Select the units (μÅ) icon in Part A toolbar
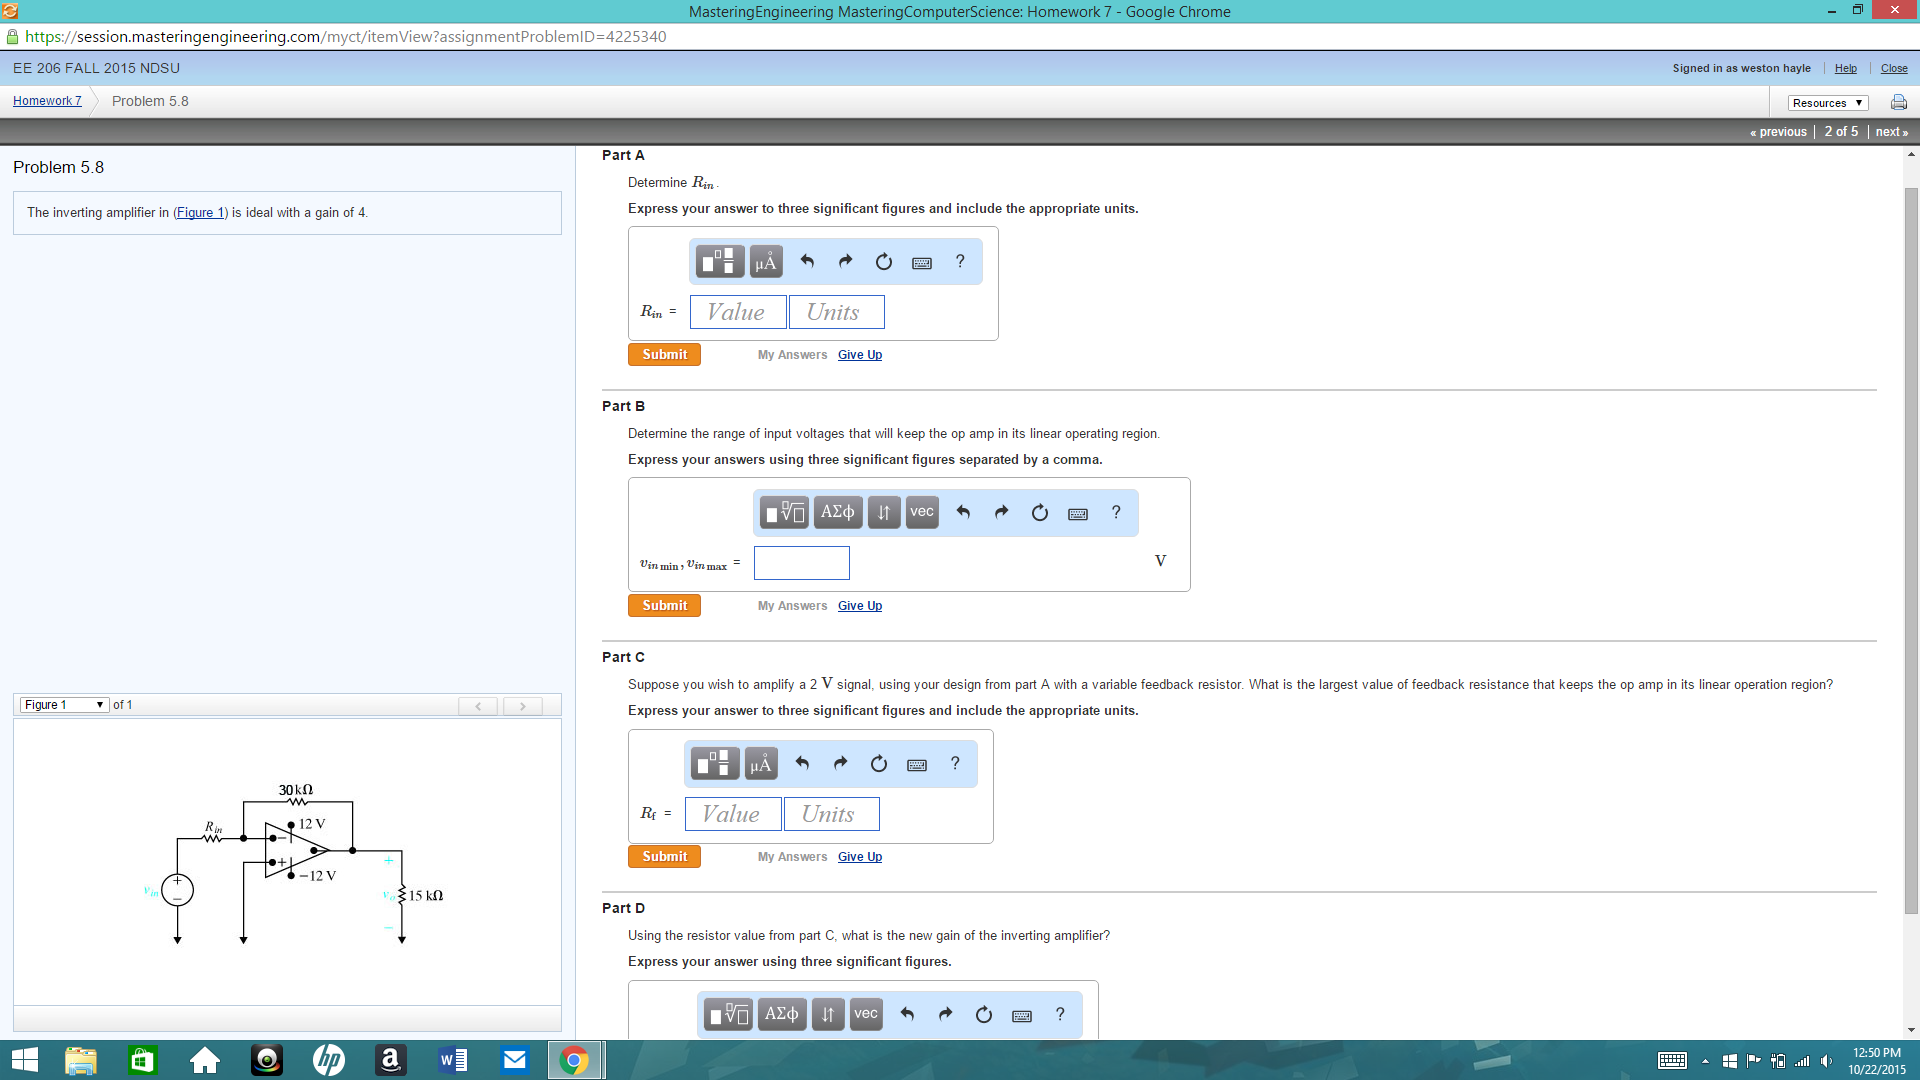 point(765,261)
